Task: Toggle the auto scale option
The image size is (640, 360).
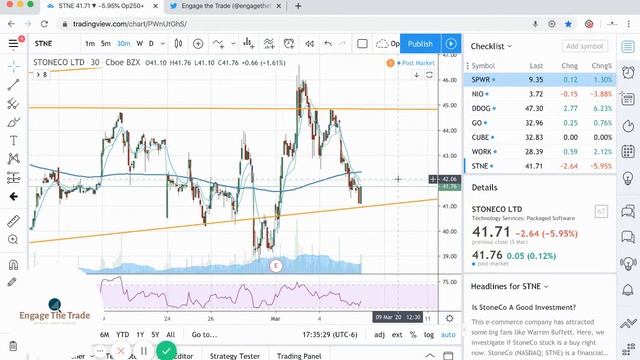Action: [x=448, y=335]
